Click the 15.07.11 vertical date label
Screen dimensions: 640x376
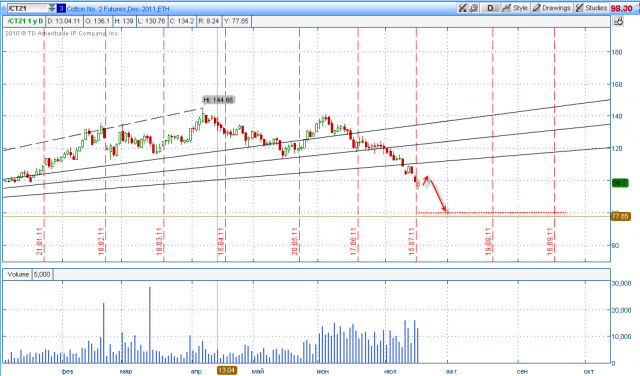click(412, 242)
